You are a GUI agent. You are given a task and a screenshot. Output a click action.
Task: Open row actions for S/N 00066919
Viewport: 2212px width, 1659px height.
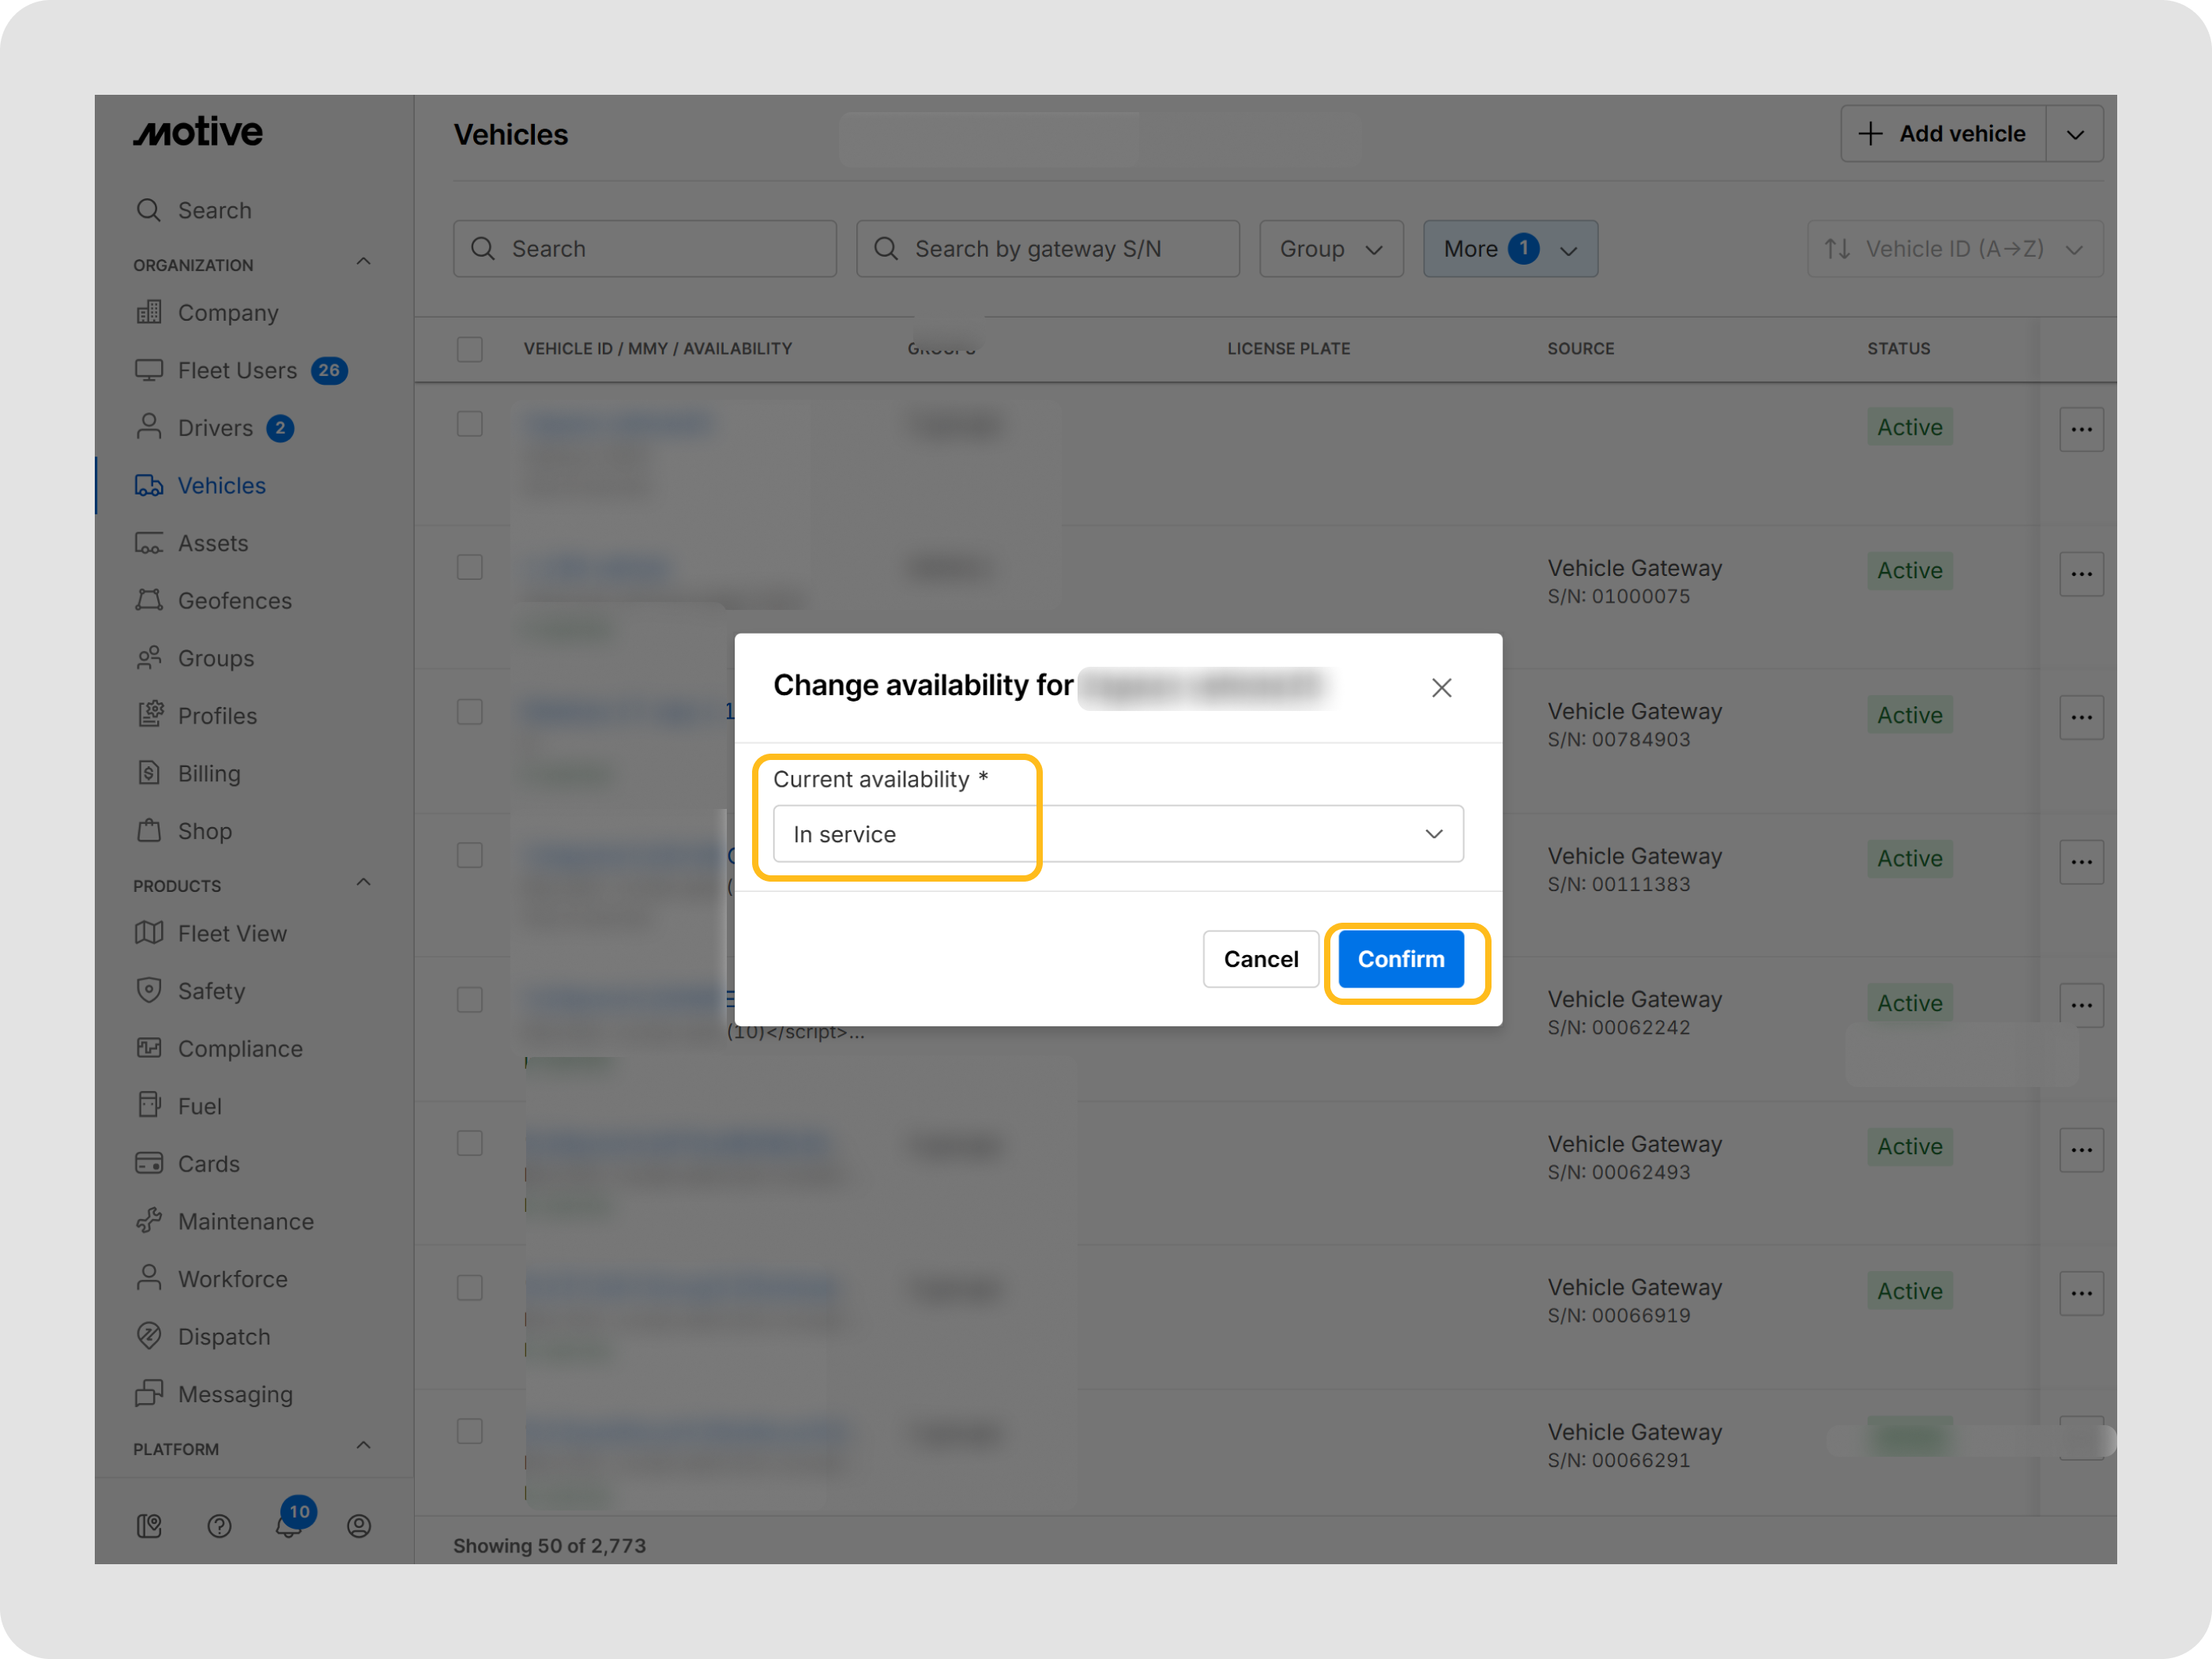(x=2082, y=1294)
